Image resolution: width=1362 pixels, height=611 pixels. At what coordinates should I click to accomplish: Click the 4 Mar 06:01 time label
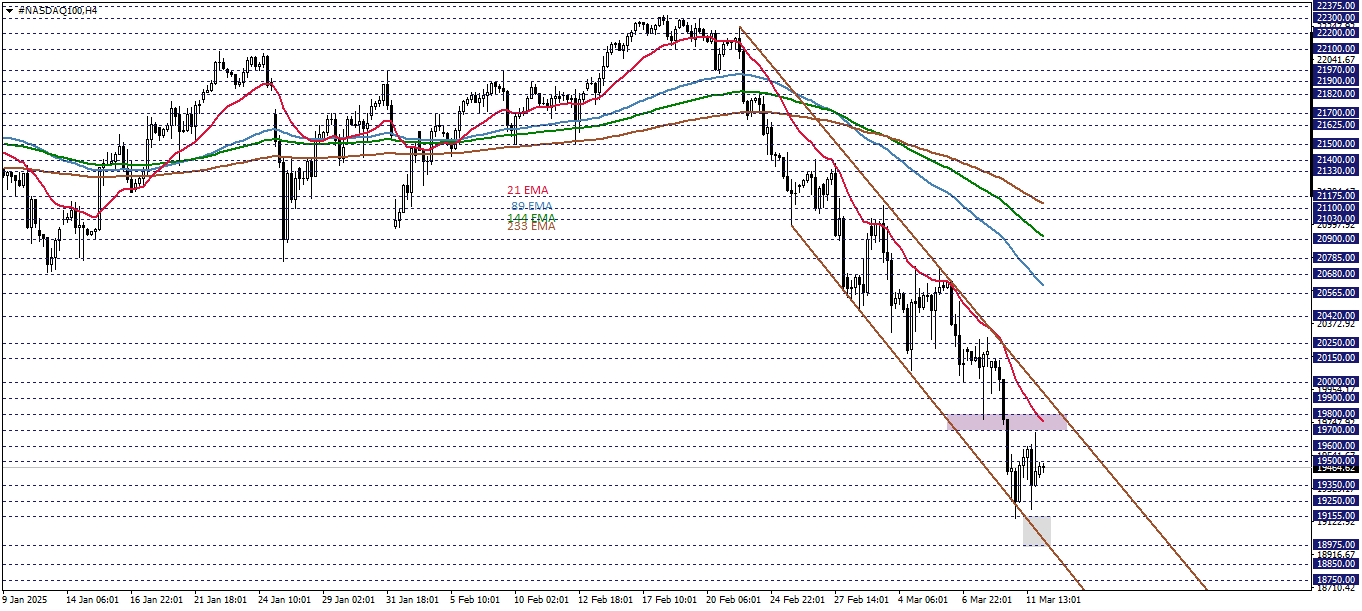point(923,600)
